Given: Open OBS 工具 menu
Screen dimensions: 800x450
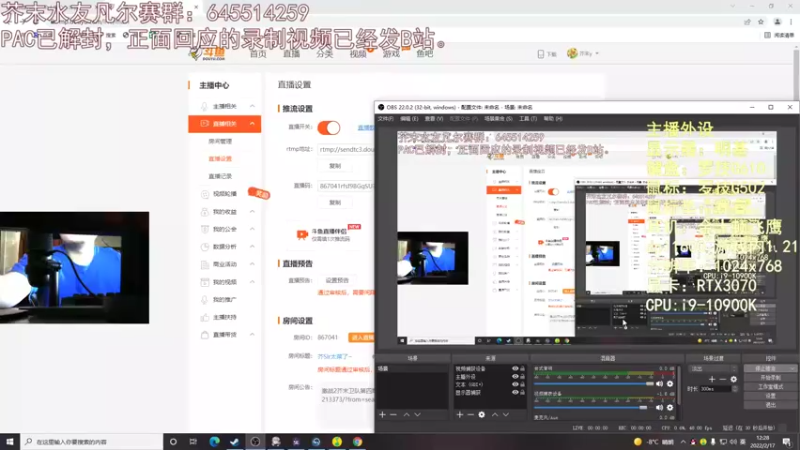Looking at the screenshot, I should pyautogui.click(x=528, y=119).
